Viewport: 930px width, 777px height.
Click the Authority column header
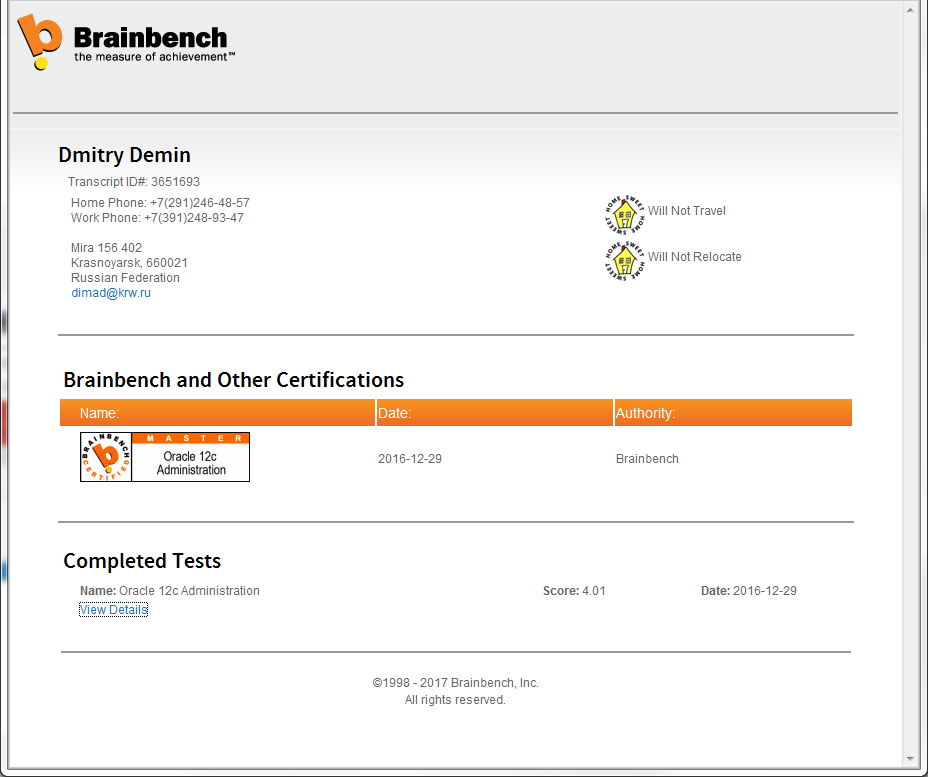coord(645,413)
